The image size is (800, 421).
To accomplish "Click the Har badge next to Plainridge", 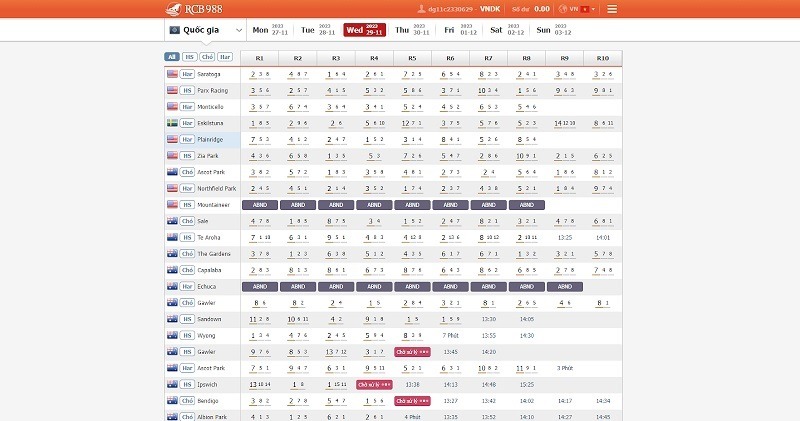I will pos(187,139).
